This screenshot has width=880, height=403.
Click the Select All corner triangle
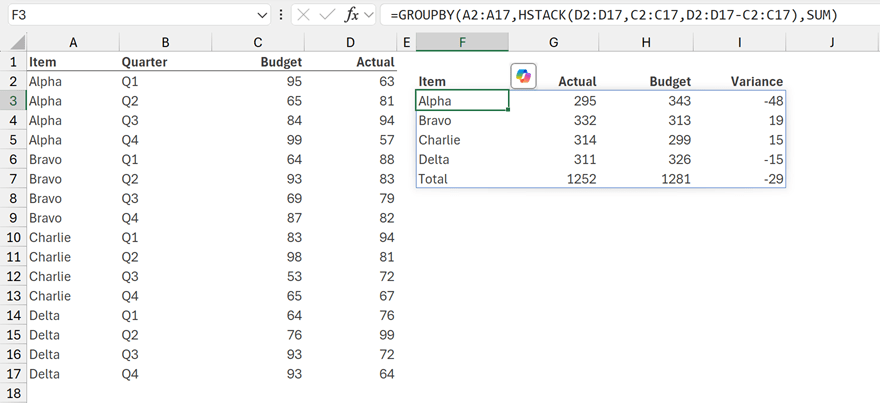(17, 42)
